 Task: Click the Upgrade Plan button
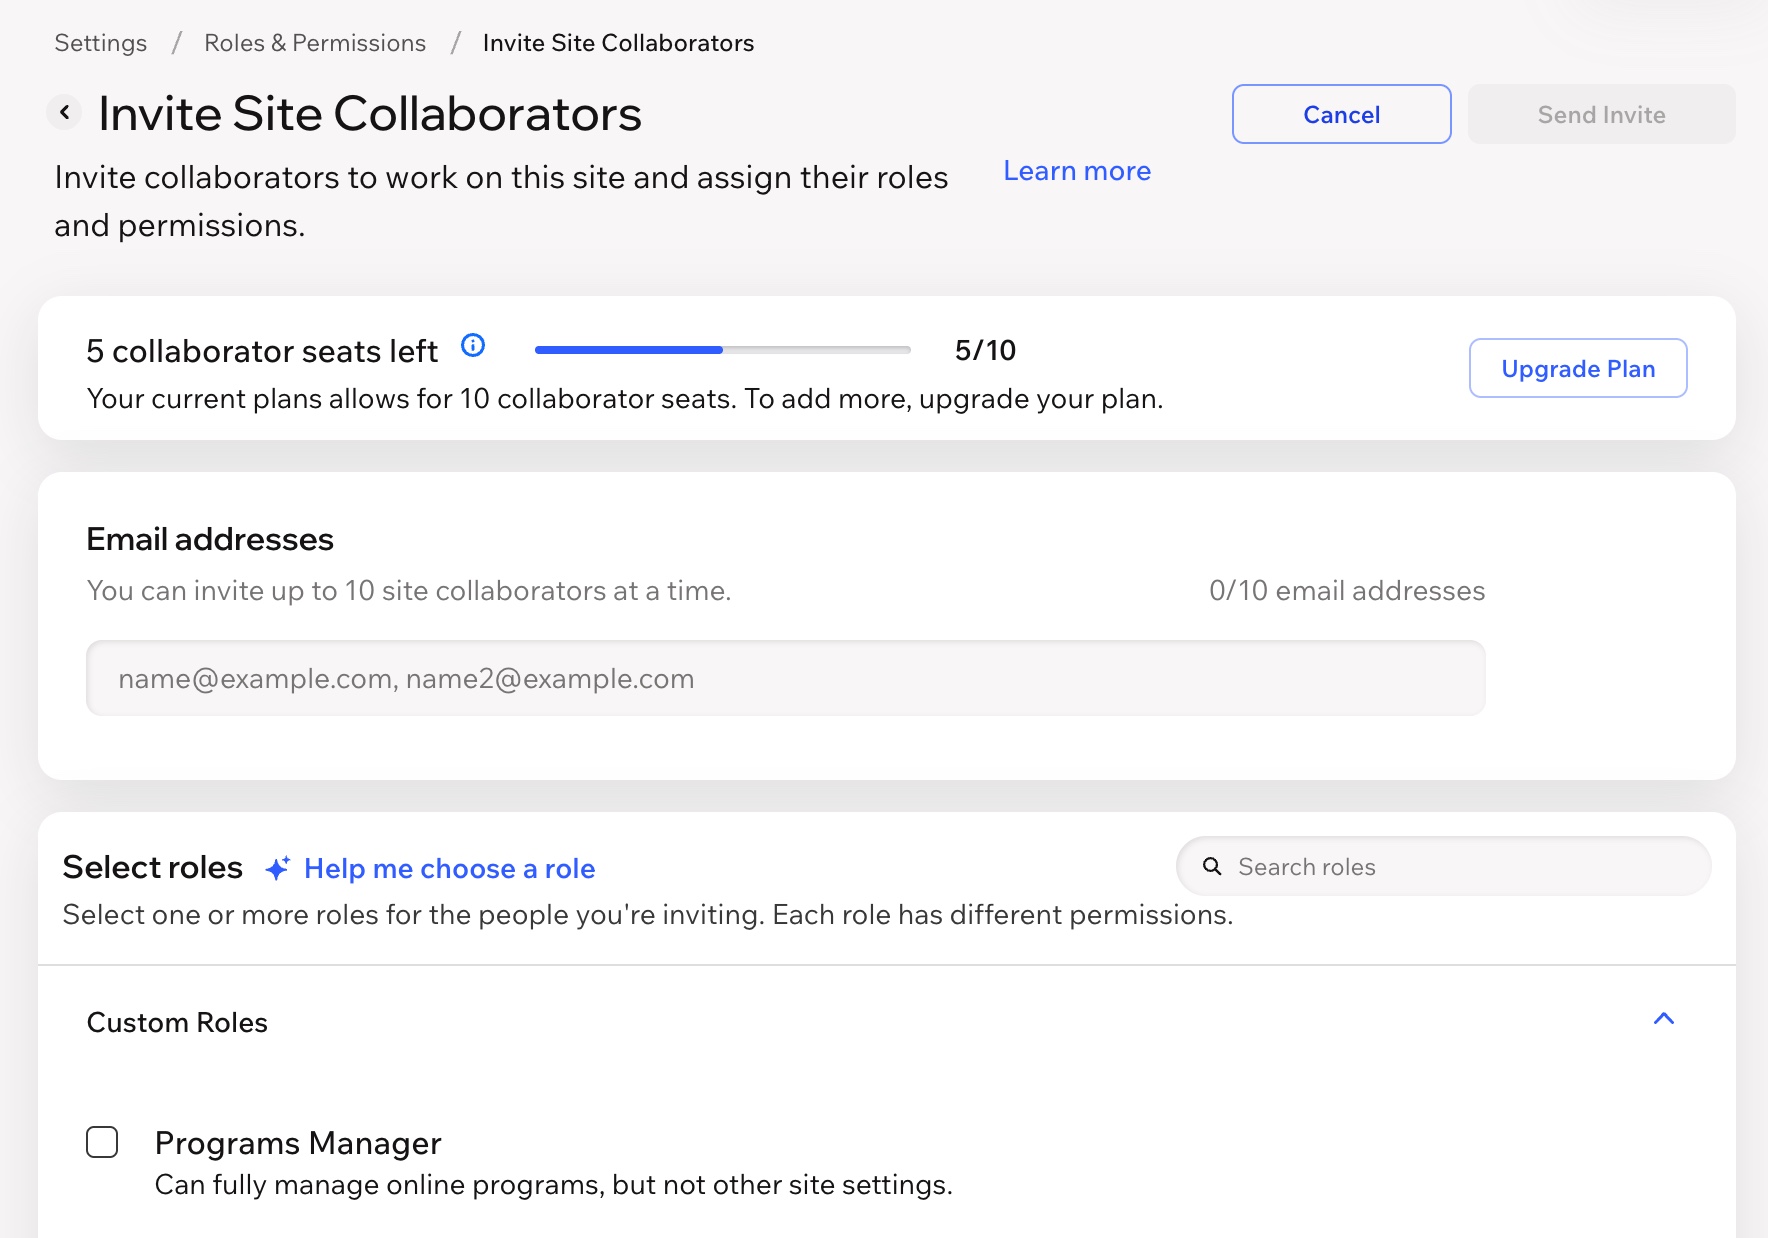coord(1578,368)
